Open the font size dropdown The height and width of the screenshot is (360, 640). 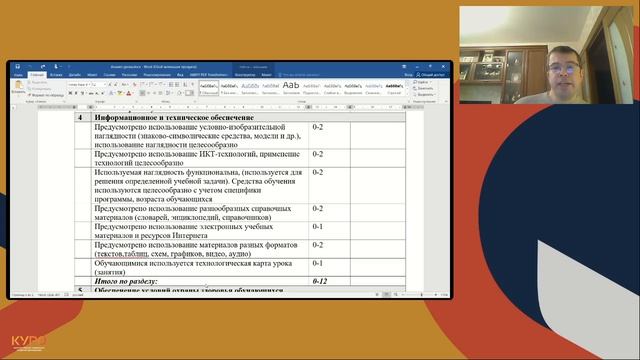tap(105, 84)
